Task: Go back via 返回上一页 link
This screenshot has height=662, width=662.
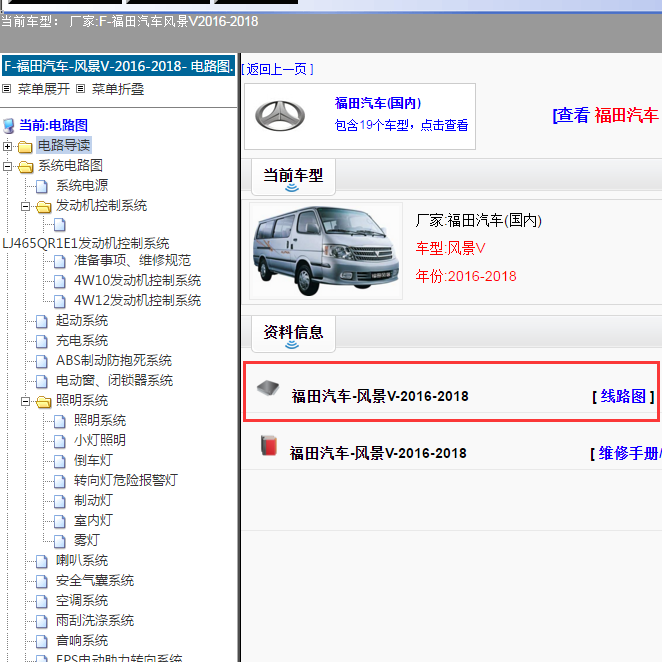Action: pyautogui.click(x=277, y=69)
